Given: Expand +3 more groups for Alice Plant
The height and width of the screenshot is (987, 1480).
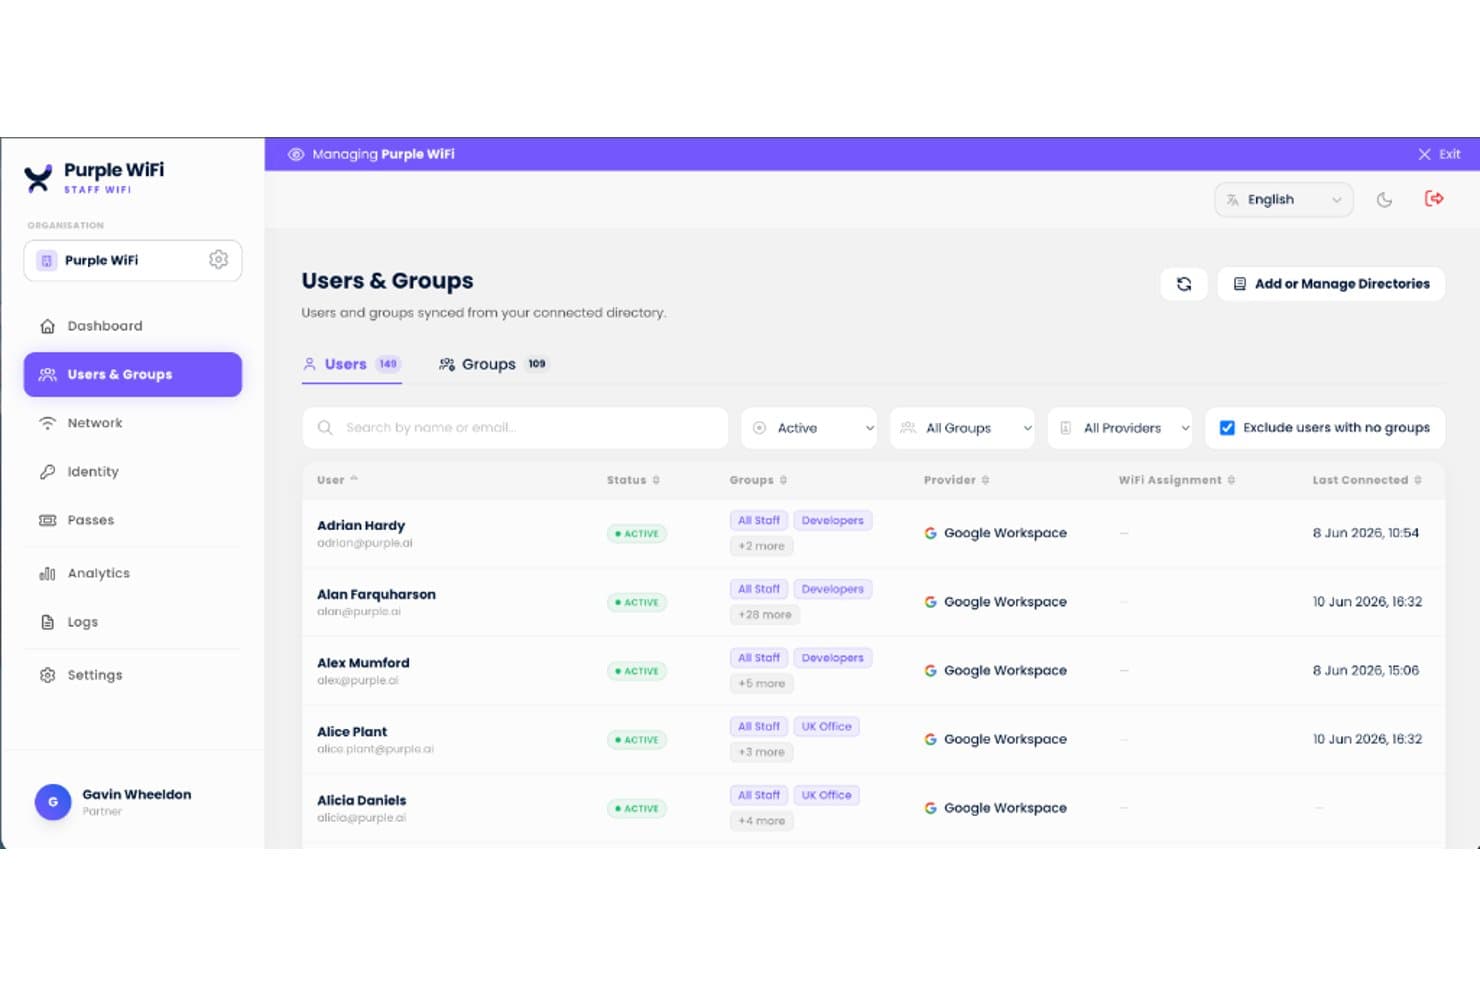Looking at the screenshot, I should tap(761, 752).
